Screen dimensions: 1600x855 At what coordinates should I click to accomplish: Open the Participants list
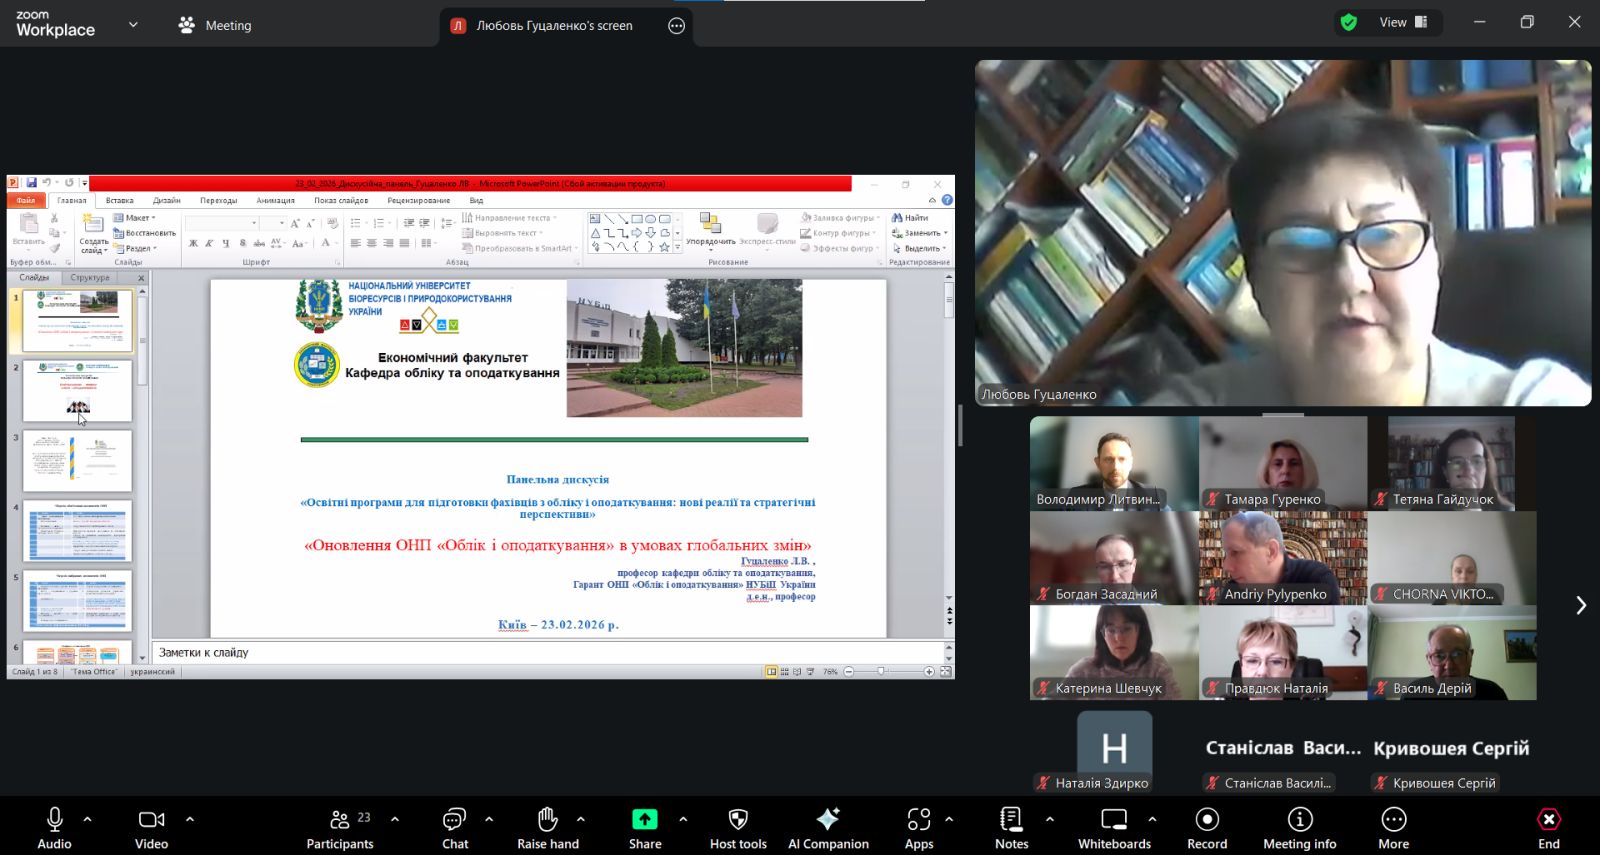tap(340, 827)
